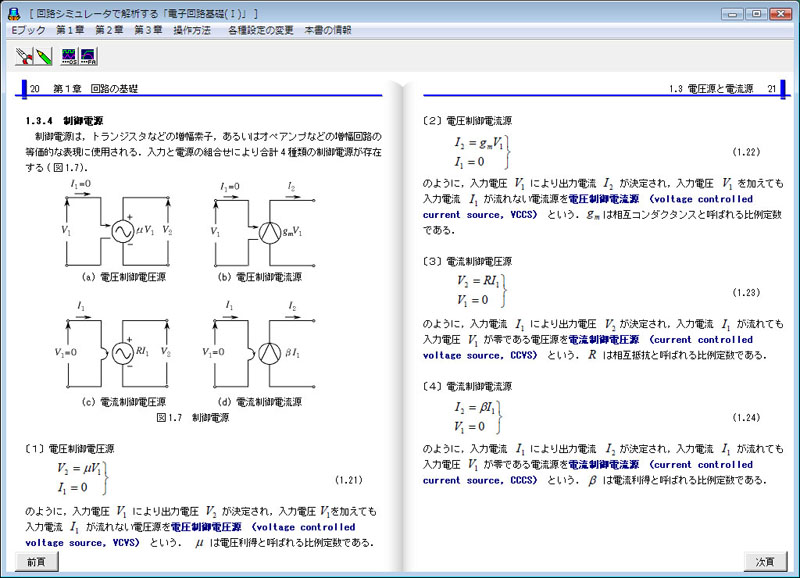
Task: Go to the previous page with 前頁
Action: pyautogui.click(x=36, y=562)
